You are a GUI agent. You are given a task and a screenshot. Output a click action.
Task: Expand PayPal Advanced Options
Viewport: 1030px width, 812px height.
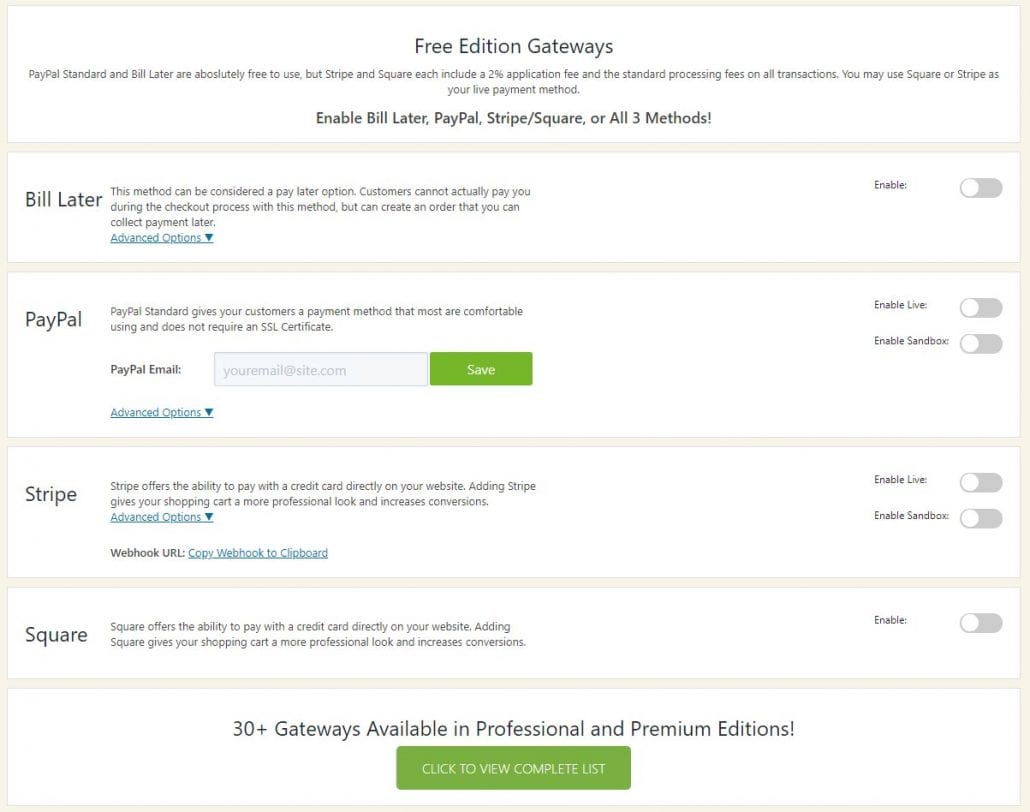point(161,412)
